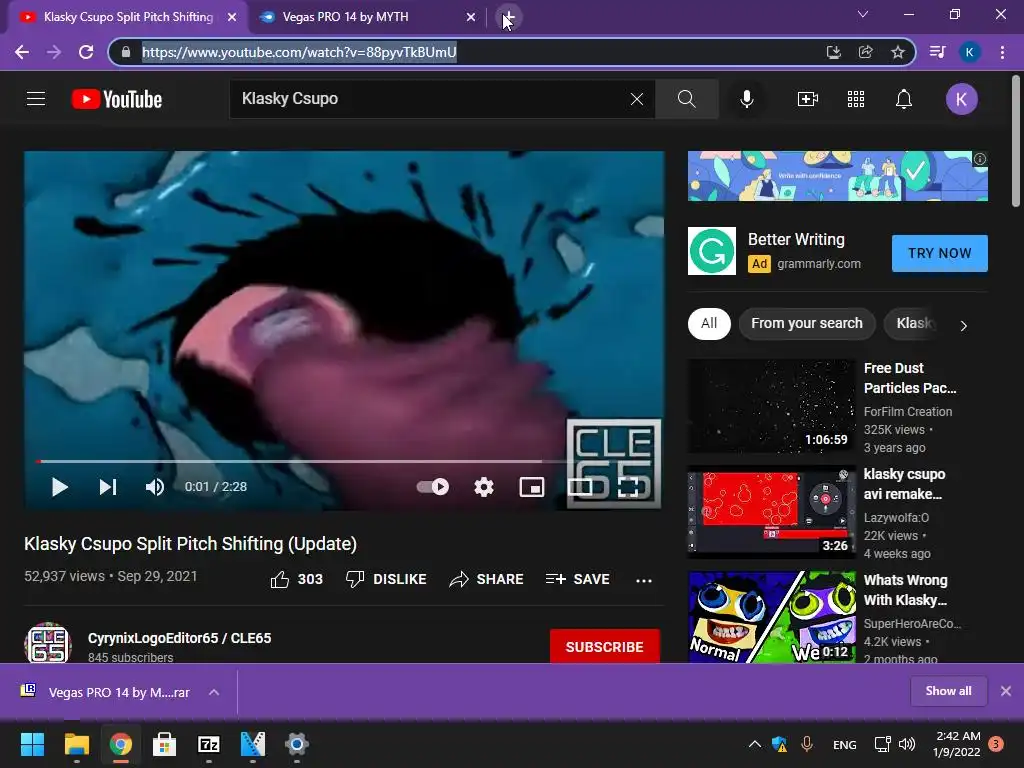Open the Create video icon
The width and height of the screenshot is (1024, 768).
point(808,99)
